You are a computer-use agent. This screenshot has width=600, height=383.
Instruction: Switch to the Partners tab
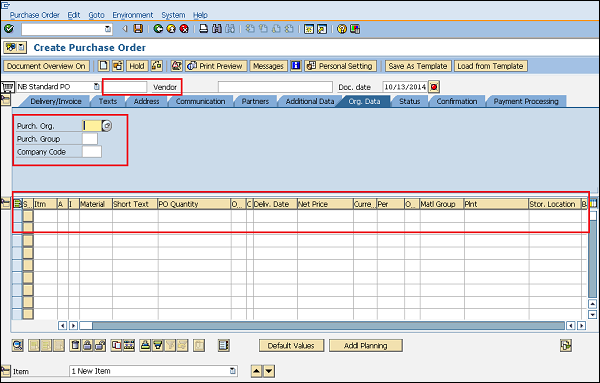coord(255,101)
